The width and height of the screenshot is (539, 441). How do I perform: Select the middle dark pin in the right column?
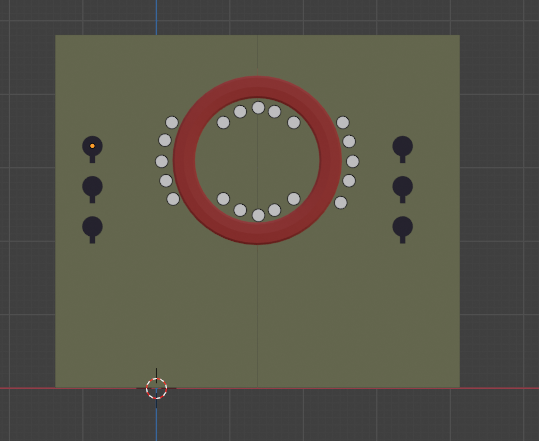coord(403,190)
